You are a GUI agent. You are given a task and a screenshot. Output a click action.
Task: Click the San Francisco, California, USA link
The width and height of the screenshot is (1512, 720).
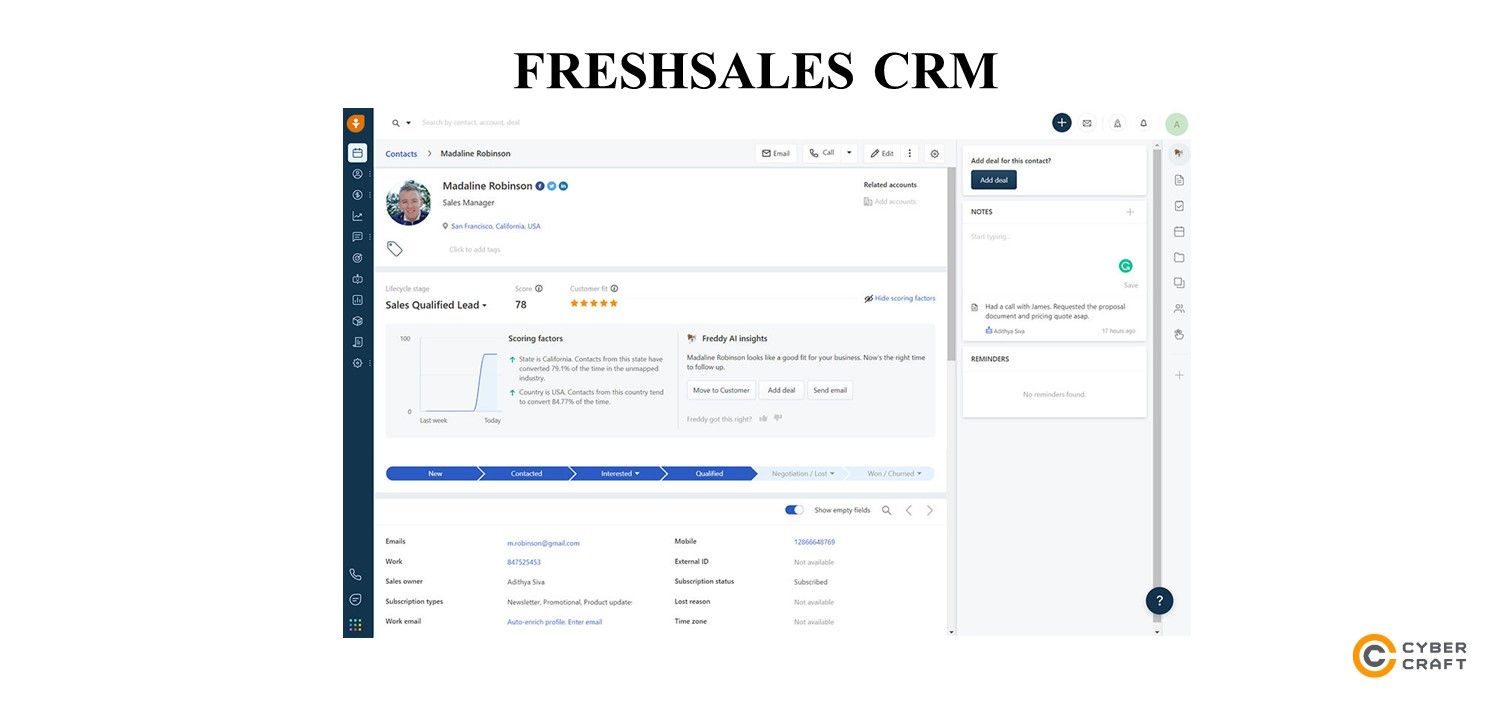point(496,226)
